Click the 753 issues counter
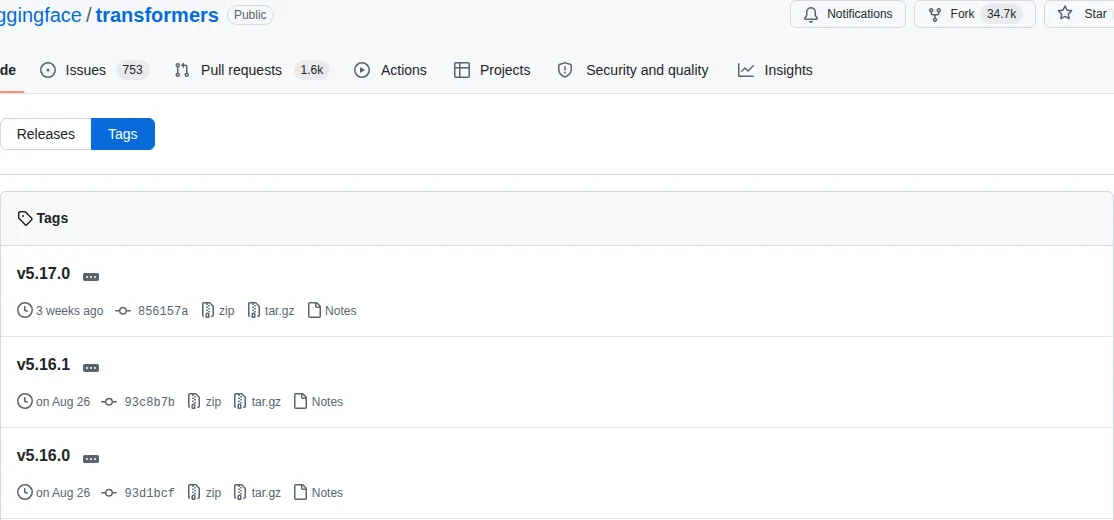Viewport: 1114px width, 520px height. (x=132, y=70)
